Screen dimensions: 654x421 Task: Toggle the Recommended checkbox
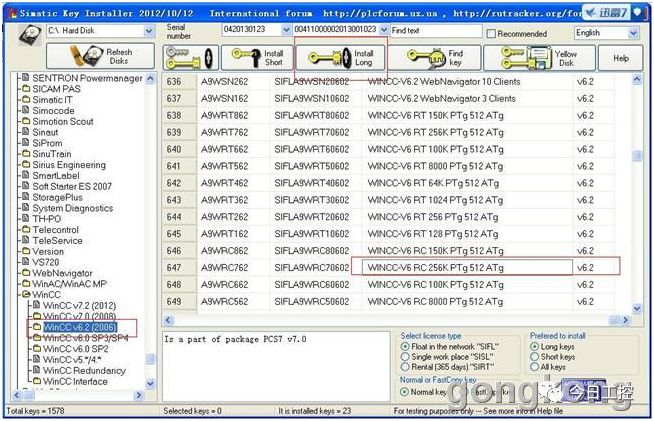click(491, 33)
